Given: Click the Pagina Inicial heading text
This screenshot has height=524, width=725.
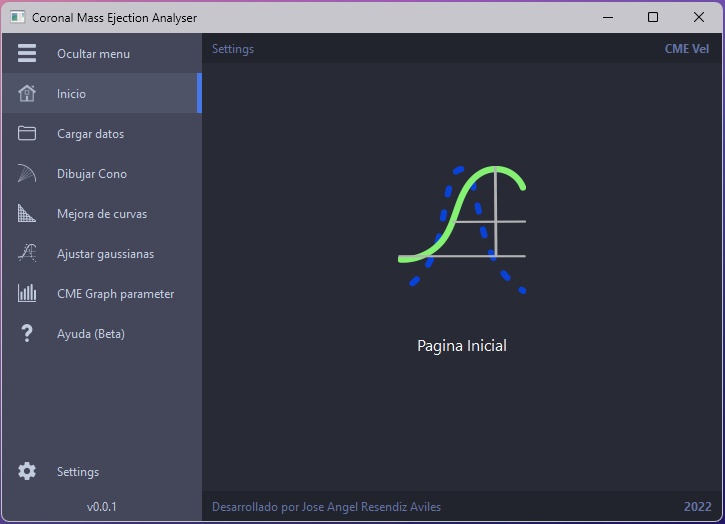Looking at the screenshot, I should pyautogui.click(x=462, y=346).
